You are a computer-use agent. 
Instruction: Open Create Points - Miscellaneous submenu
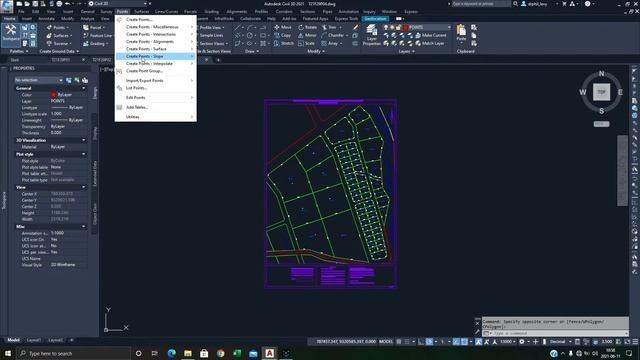(156, 27)
